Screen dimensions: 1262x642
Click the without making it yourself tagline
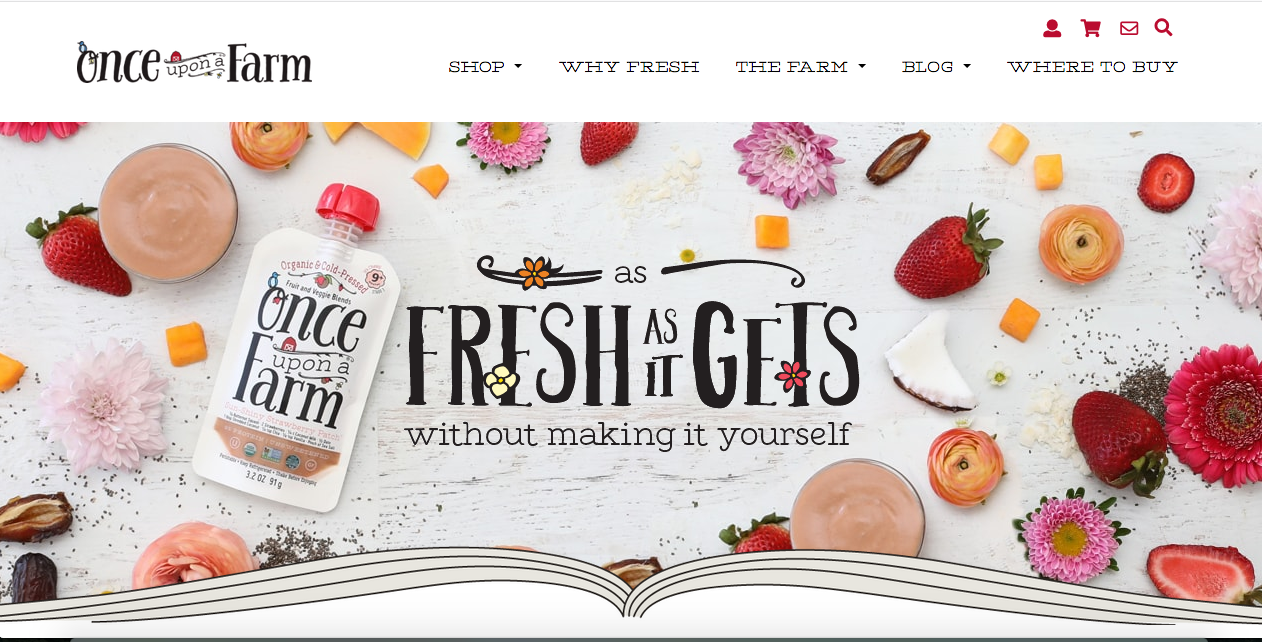628,434
